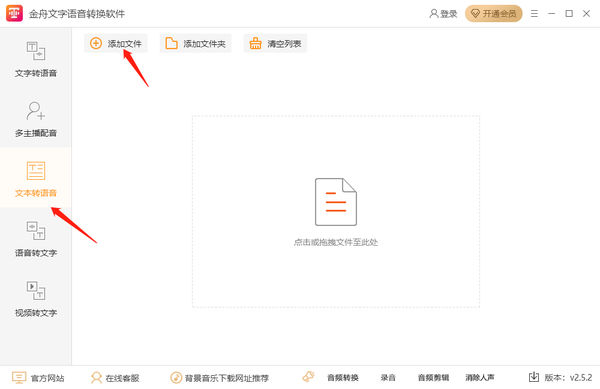This screenshot has height=389, width=600.
Task: Open the 语音转文字 sidebar icon
Action: (x=36, y=231)
